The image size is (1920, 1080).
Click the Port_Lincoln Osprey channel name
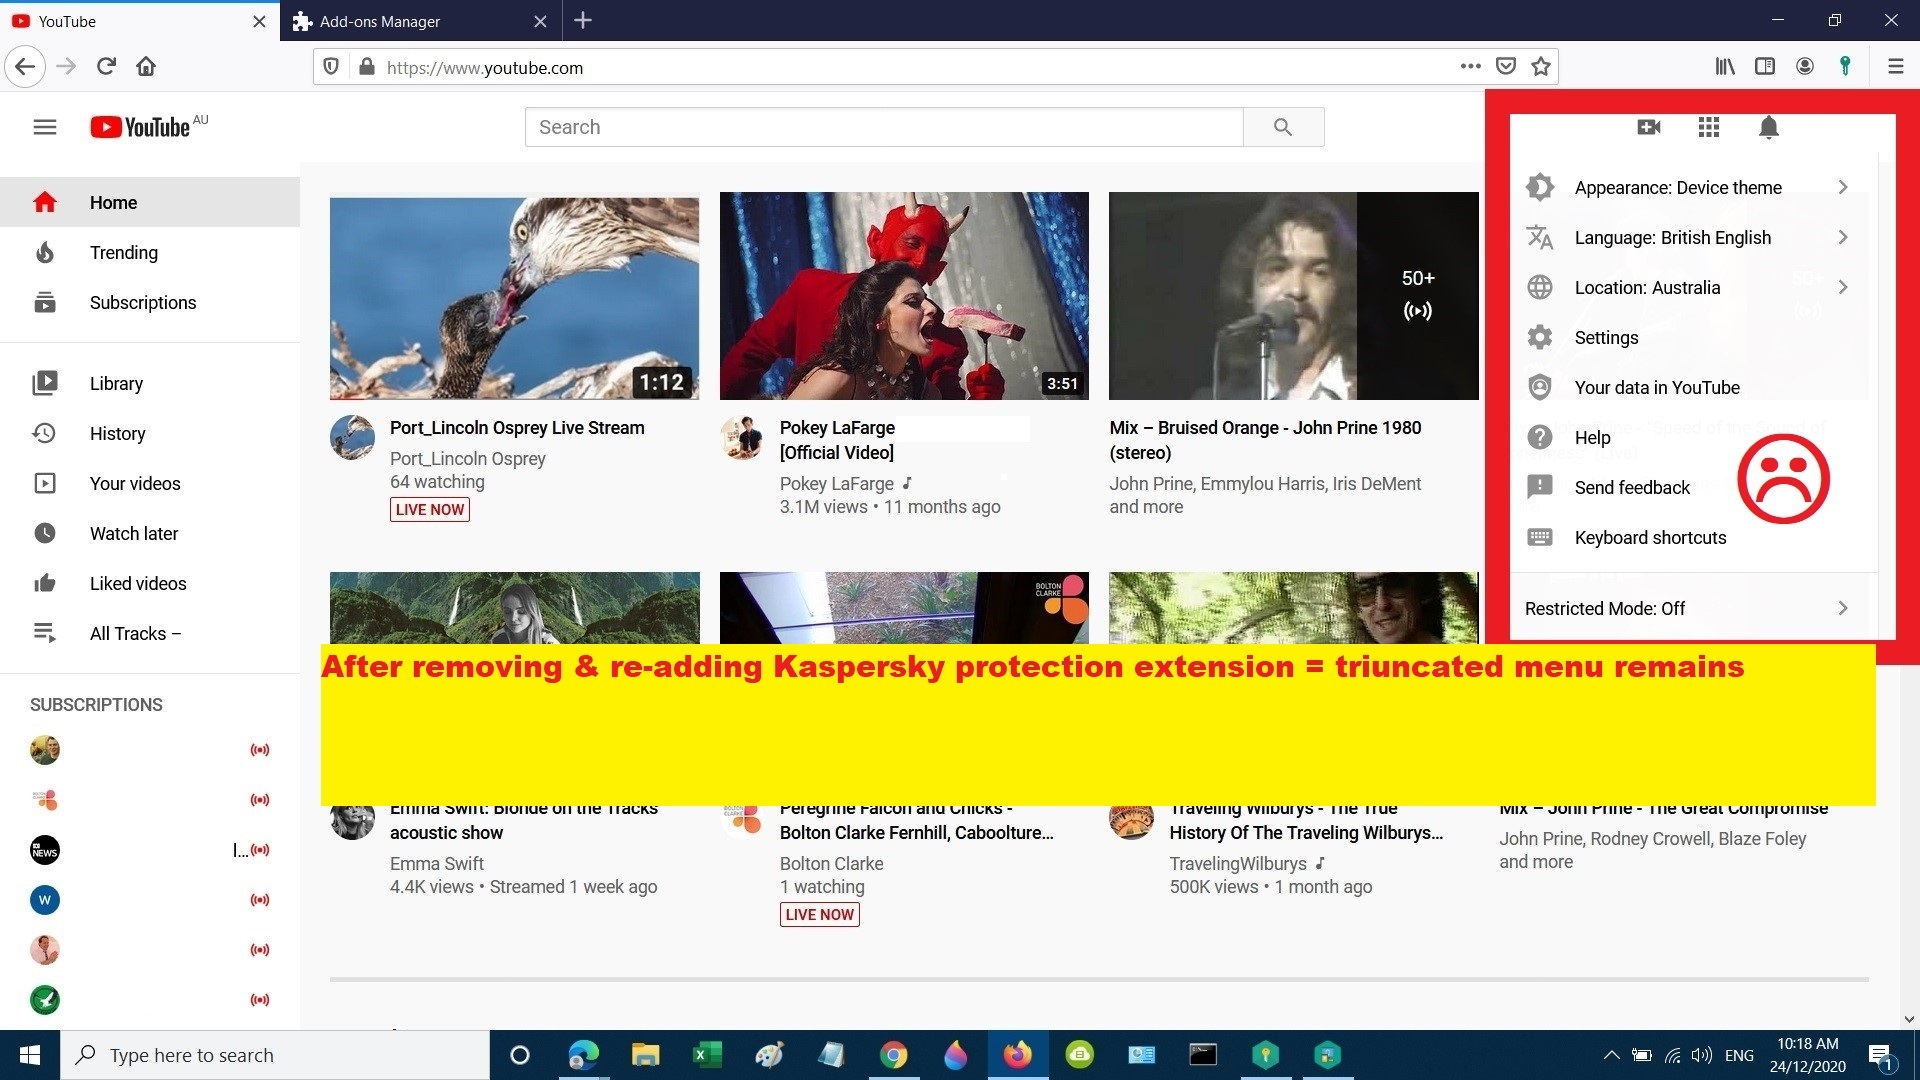click(x=467, y=458)
